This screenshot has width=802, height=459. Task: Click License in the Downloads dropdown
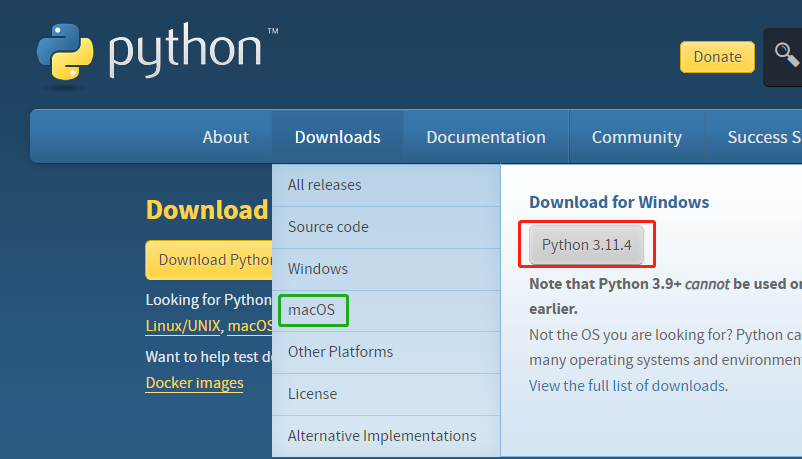point(312,394)
